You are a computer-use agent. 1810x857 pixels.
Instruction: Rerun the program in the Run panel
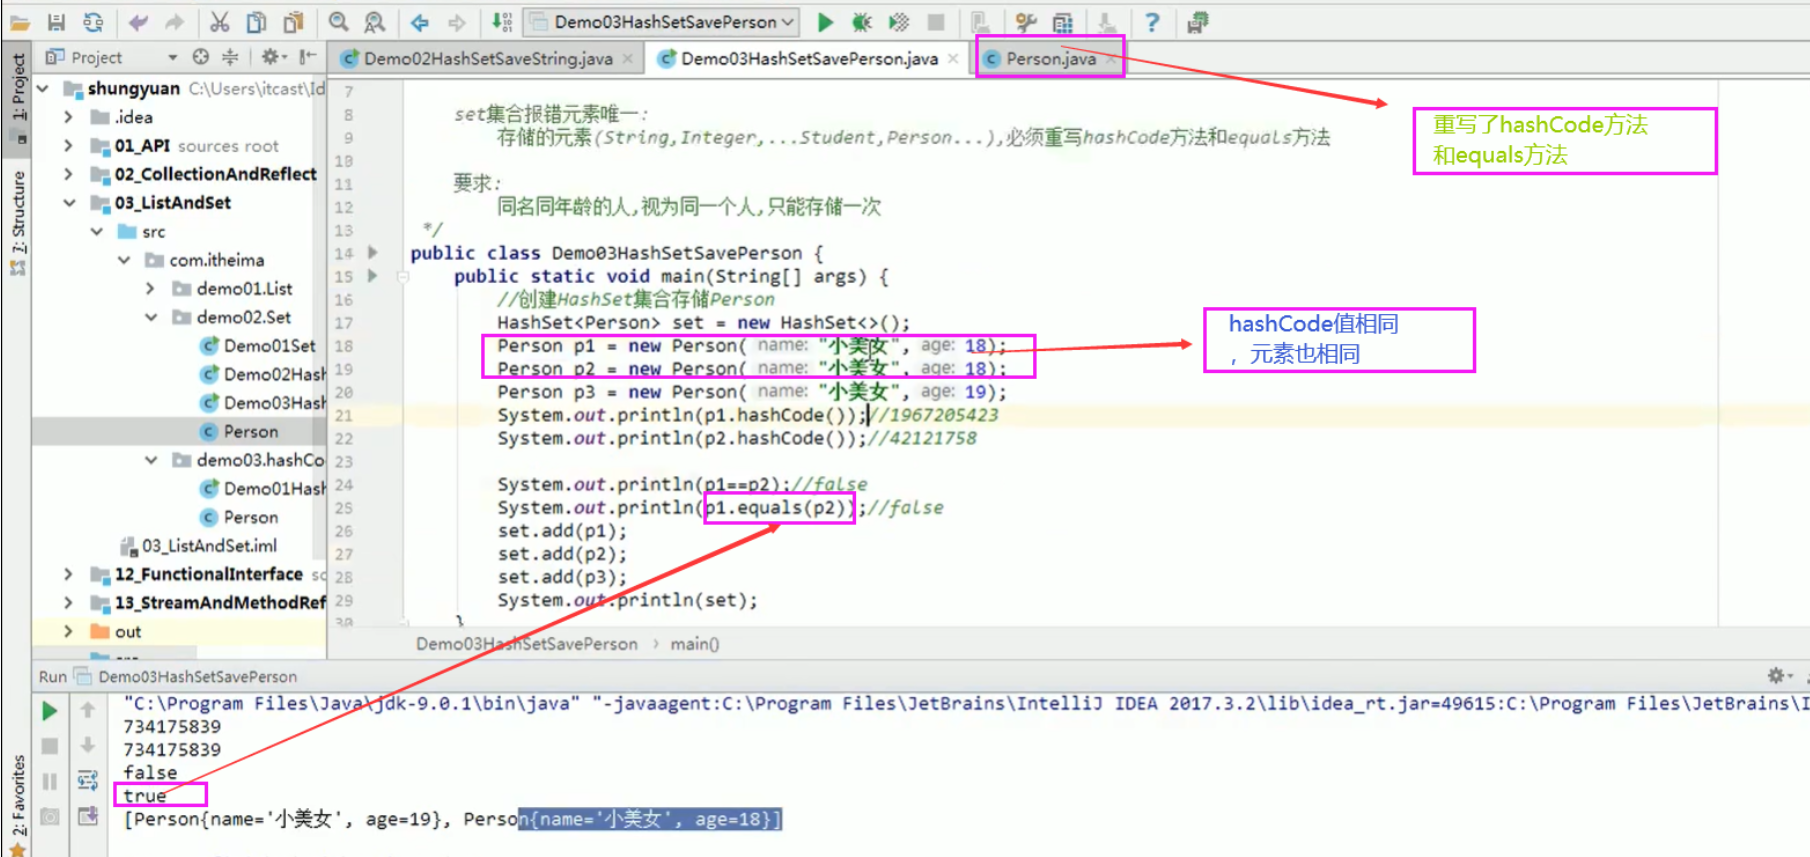49,711
